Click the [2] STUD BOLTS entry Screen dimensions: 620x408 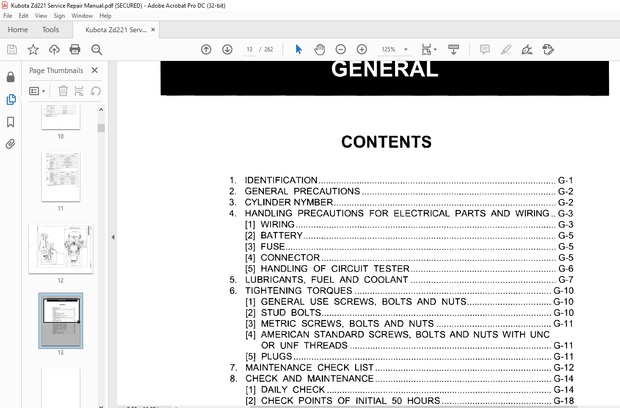click(x=410, y=313)
